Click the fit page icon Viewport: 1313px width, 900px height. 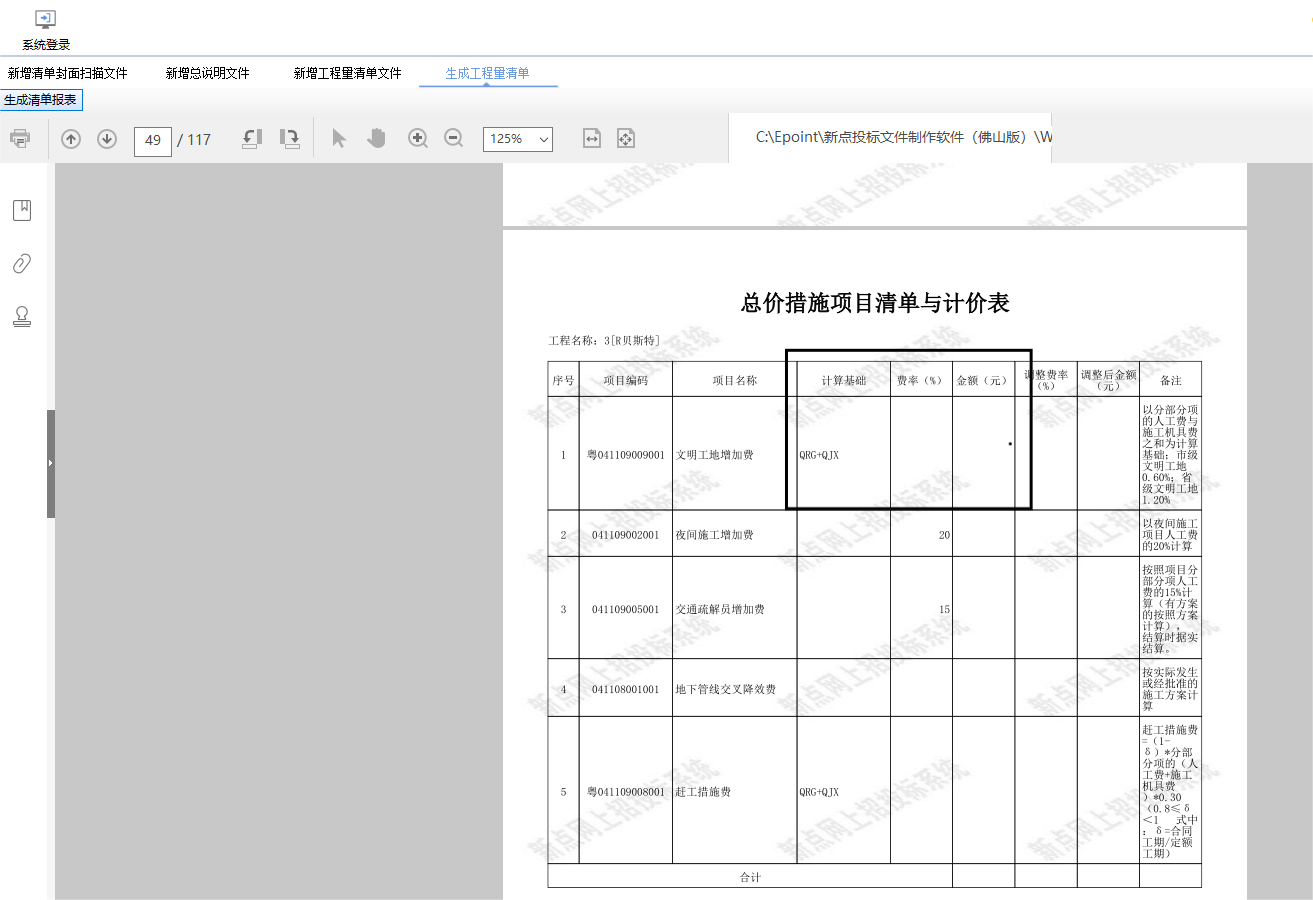pos(626,139)
